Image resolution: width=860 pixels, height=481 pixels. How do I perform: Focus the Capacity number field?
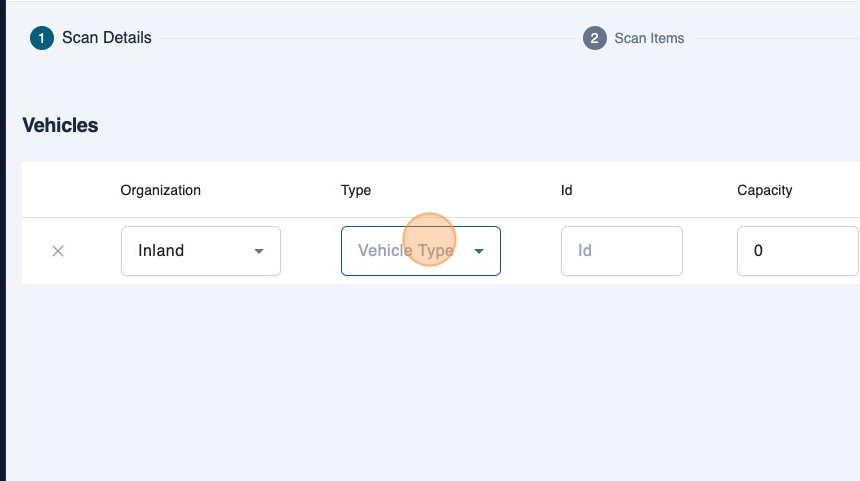(x=797, y=251)
